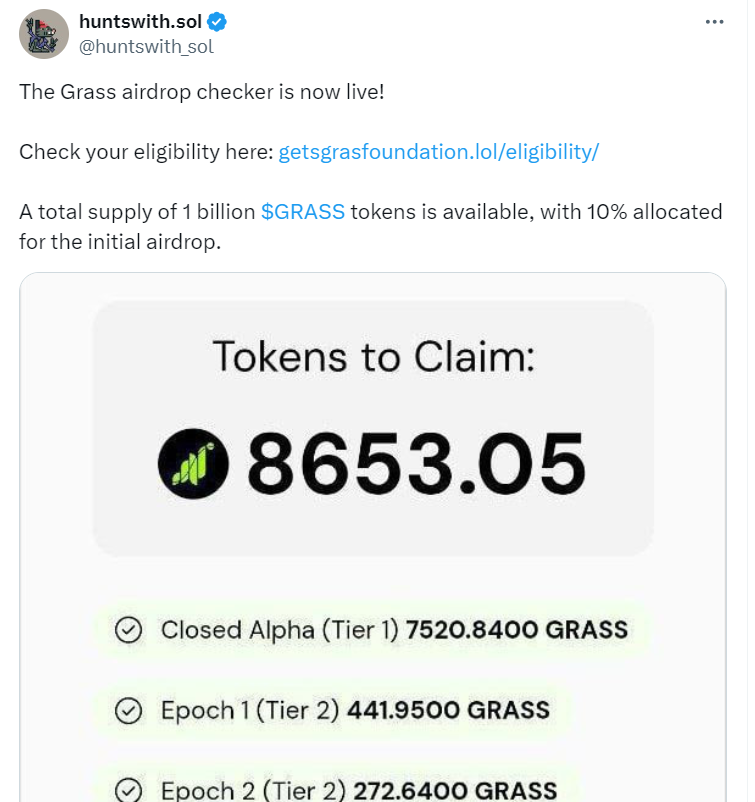Open the profile picture of huntswith.sol

[x=43, y=34]
